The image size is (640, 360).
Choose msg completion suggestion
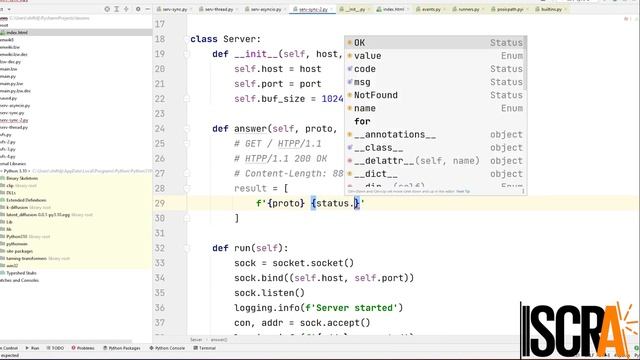pyautogui.click(x=435, y=82)
